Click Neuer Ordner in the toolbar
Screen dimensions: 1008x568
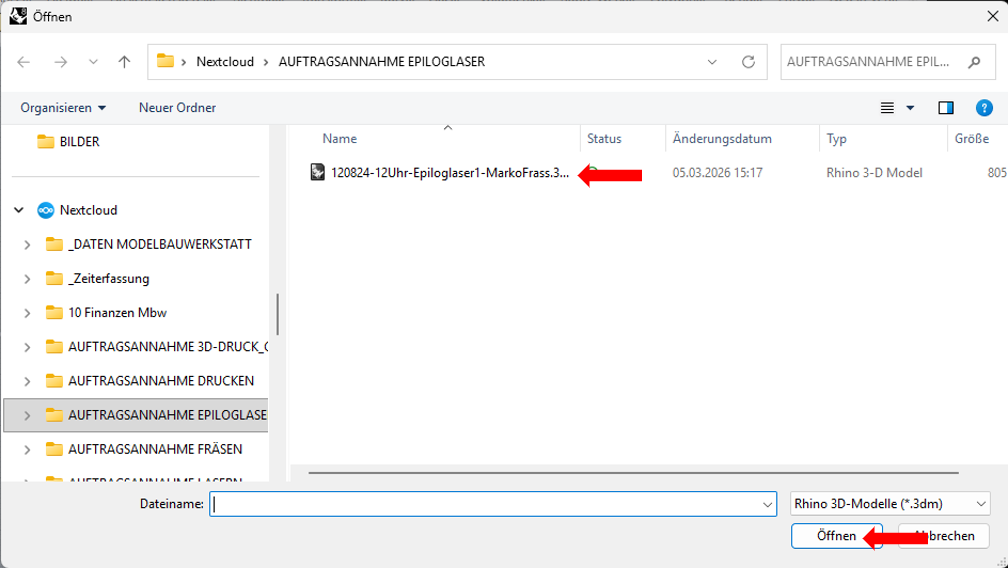[177, 107]
